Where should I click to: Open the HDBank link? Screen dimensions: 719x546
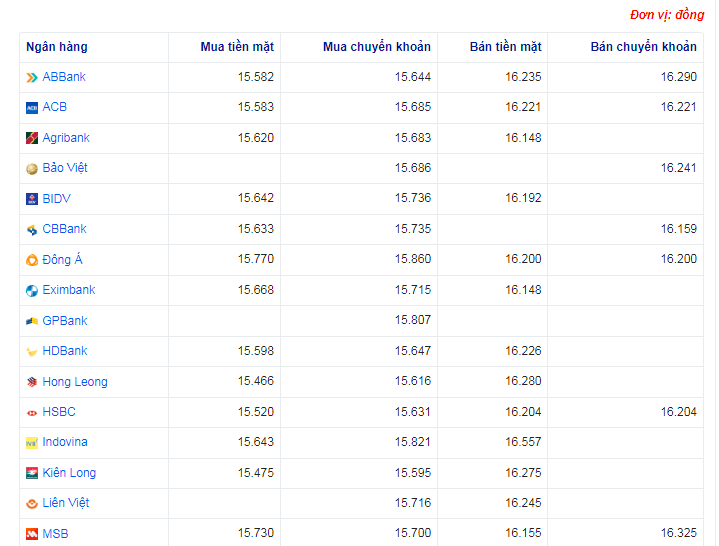point(64,351)
